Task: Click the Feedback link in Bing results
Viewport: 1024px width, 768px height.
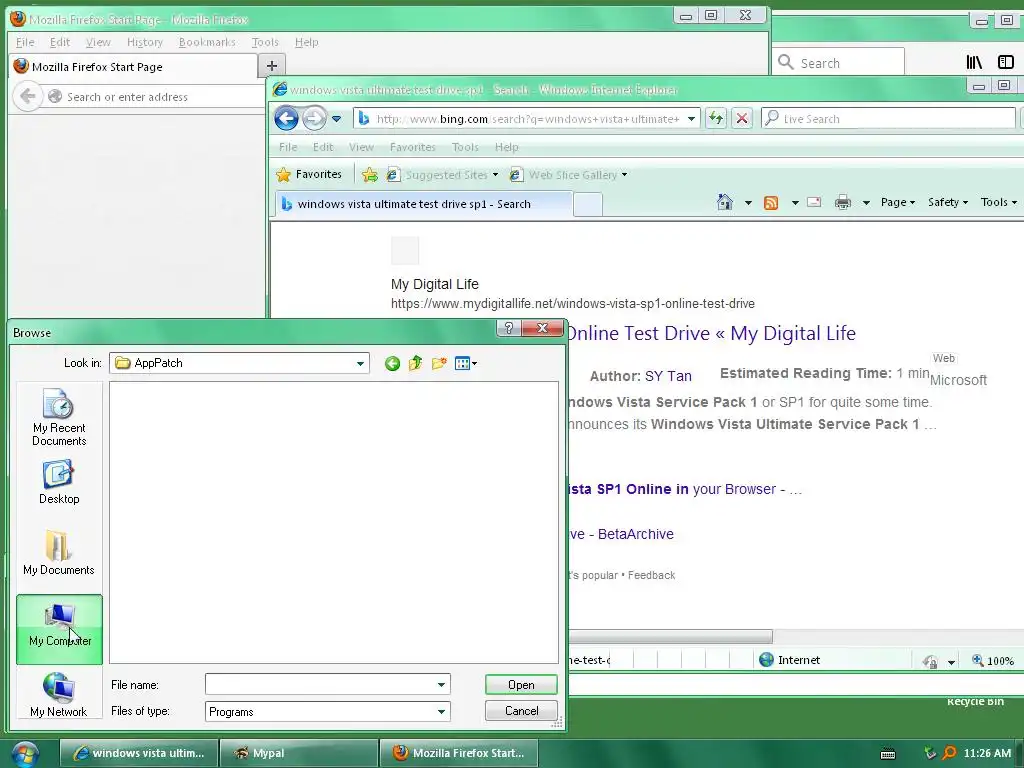Action: pos(652,575)
